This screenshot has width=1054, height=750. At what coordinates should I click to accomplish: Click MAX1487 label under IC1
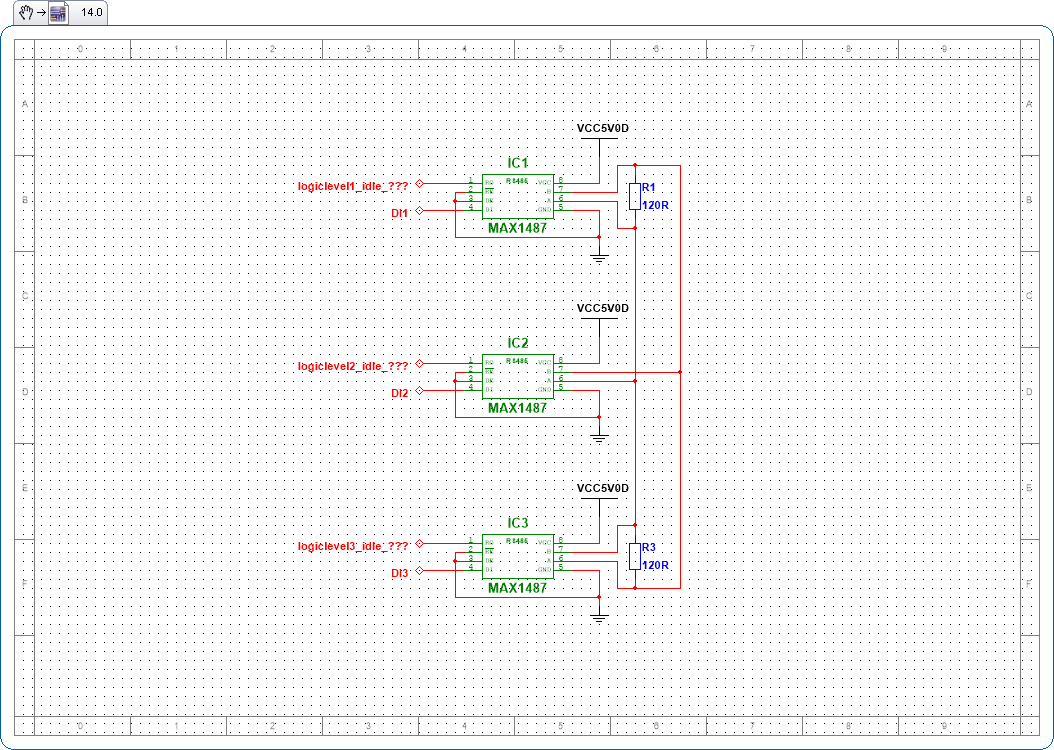[518, 228]
